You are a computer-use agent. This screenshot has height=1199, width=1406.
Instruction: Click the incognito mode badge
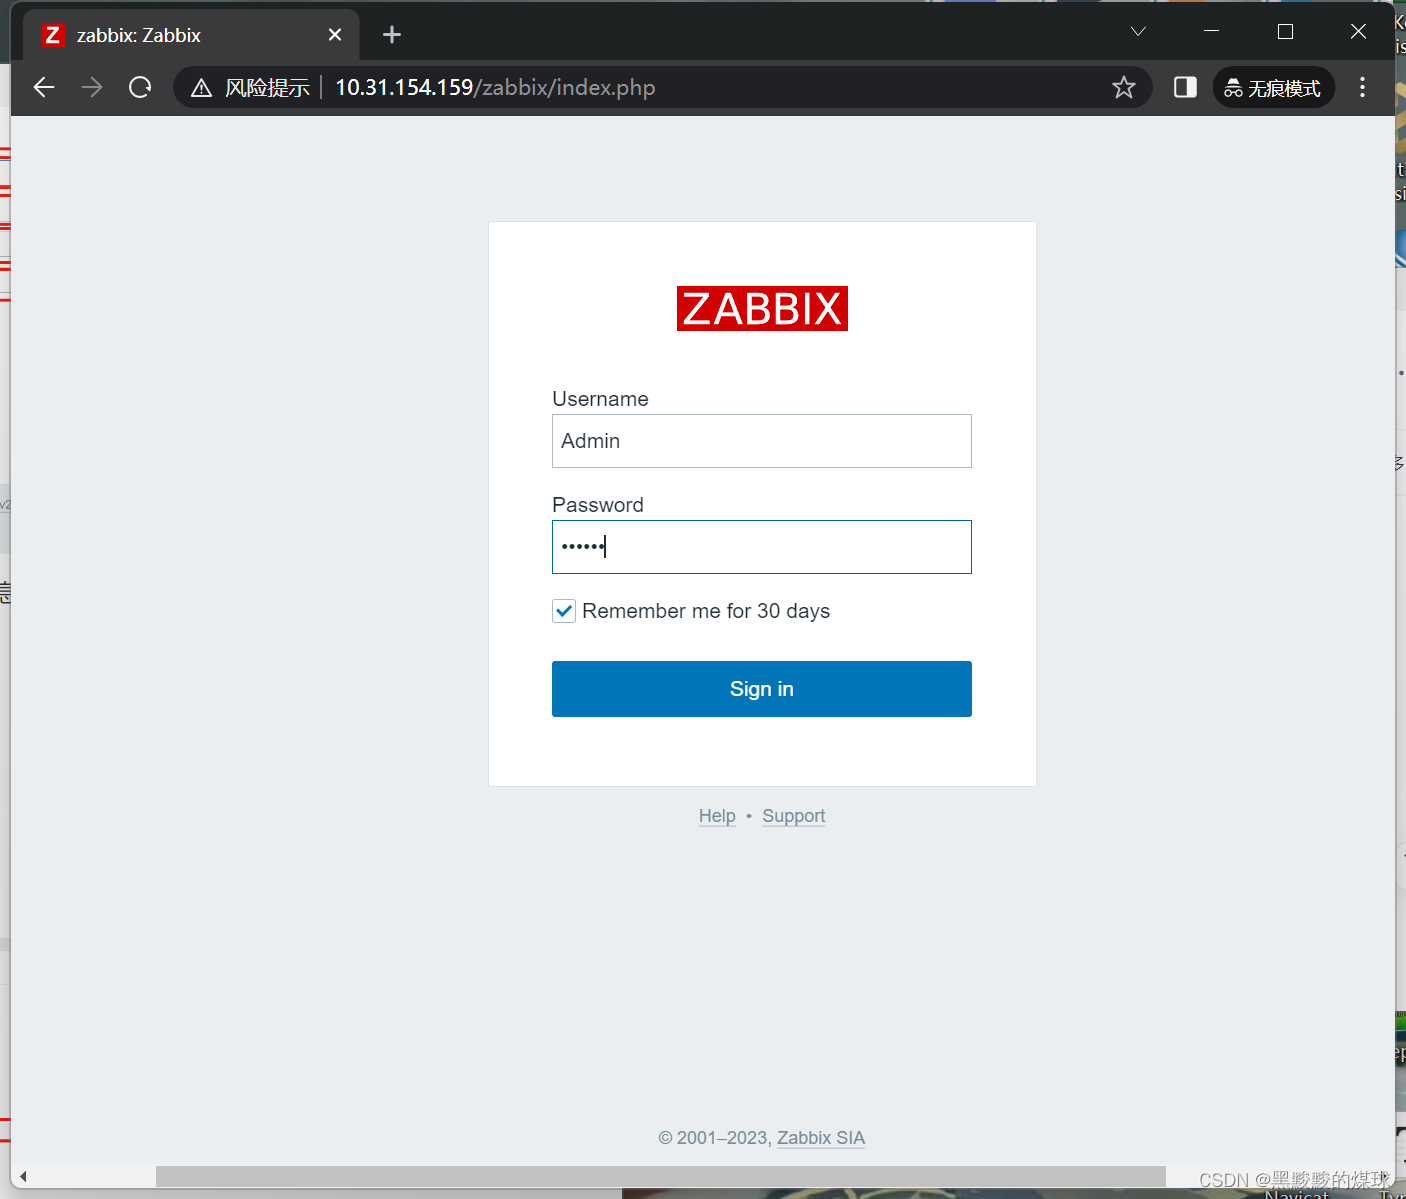point(1273,87)
